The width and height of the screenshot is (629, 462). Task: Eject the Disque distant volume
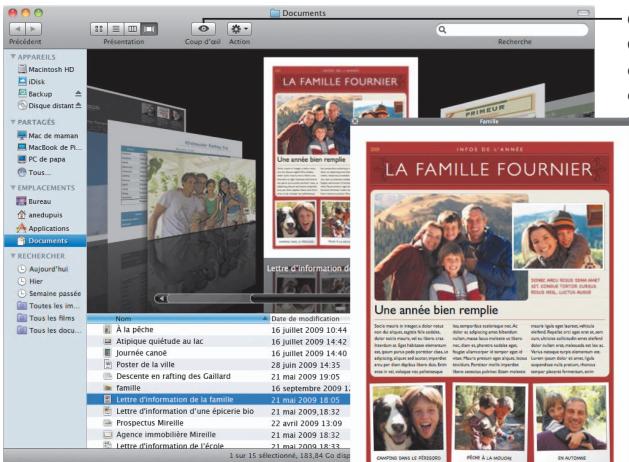79,105
